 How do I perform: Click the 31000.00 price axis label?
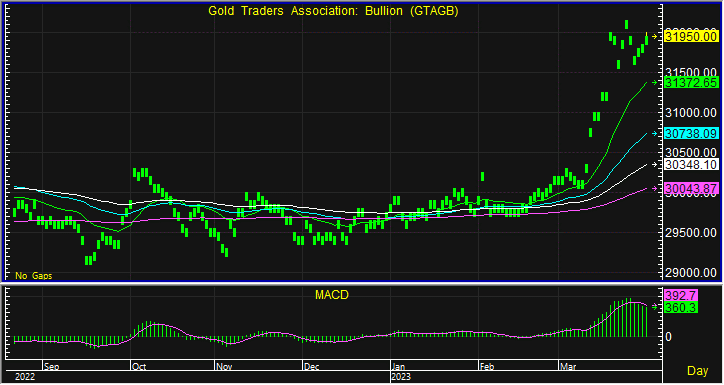(691, 113)
